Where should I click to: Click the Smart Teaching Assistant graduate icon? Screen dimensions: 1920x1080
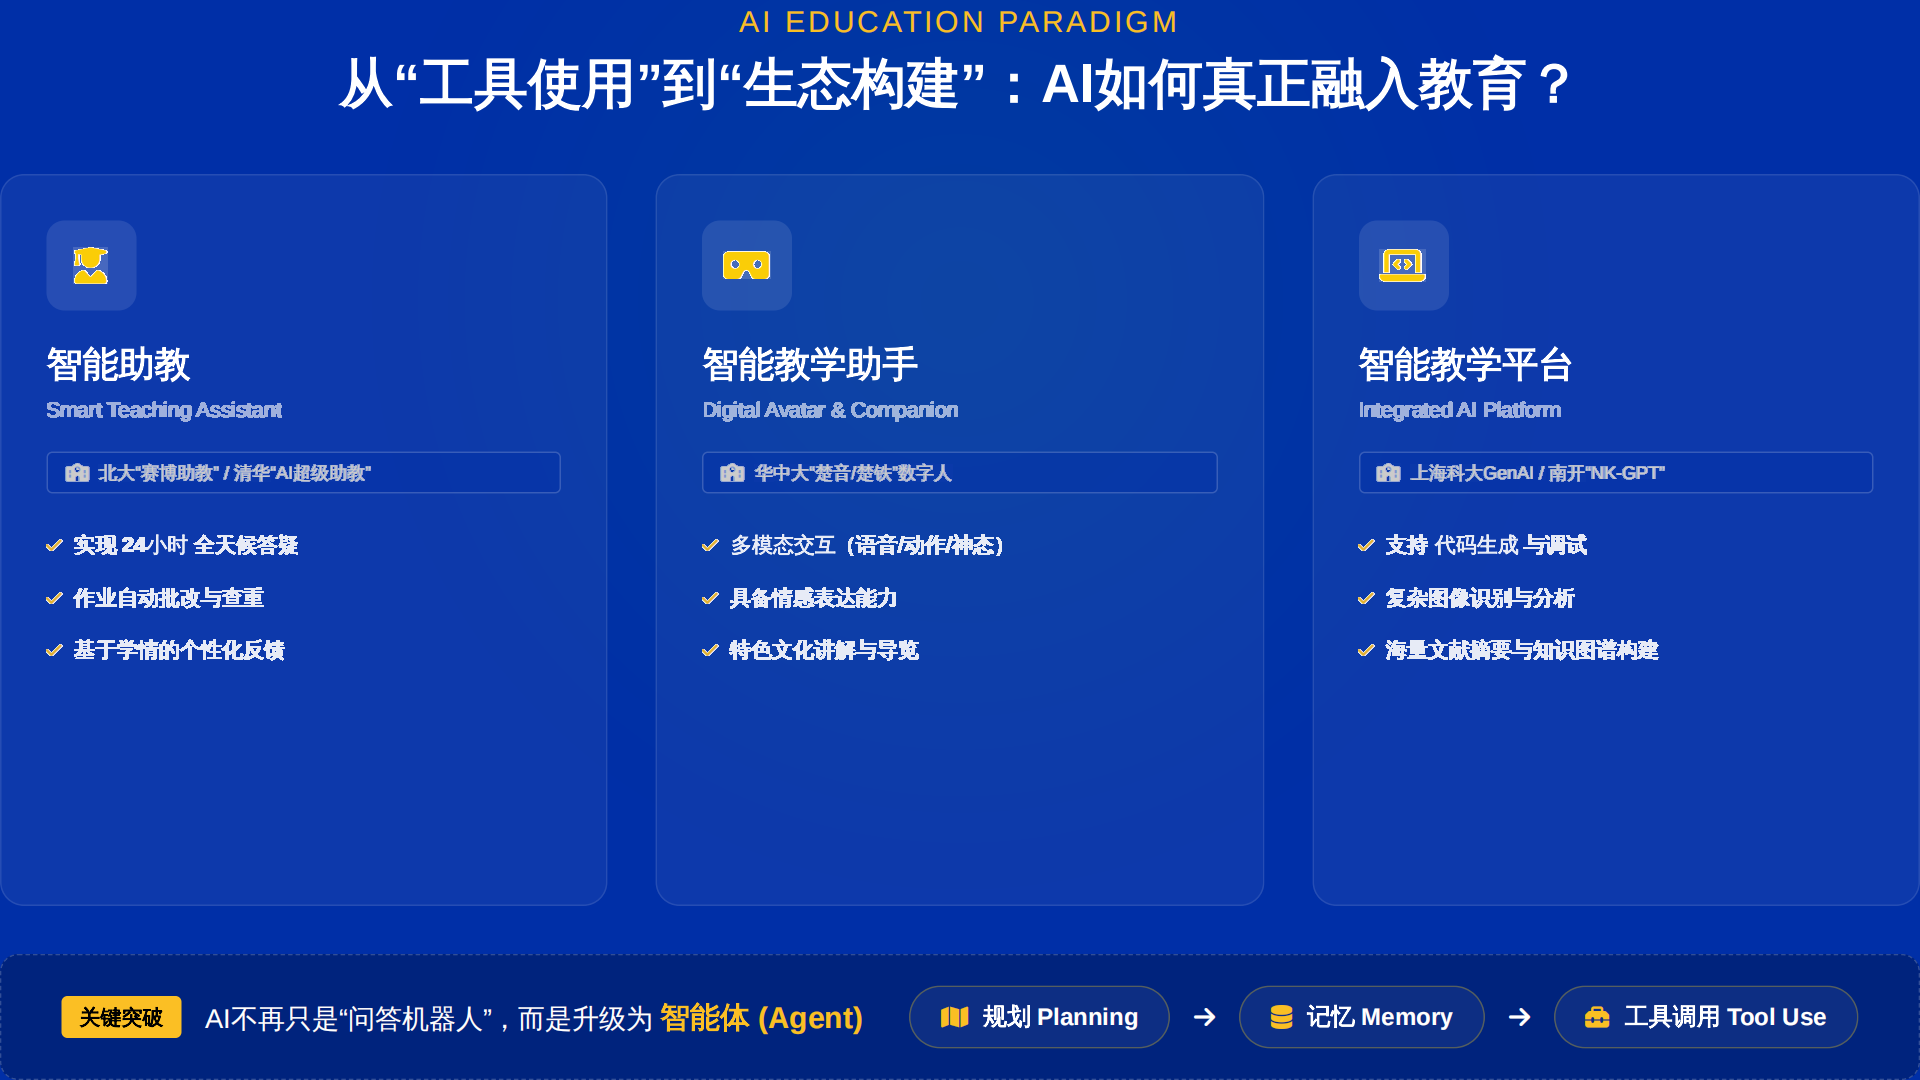91,266
